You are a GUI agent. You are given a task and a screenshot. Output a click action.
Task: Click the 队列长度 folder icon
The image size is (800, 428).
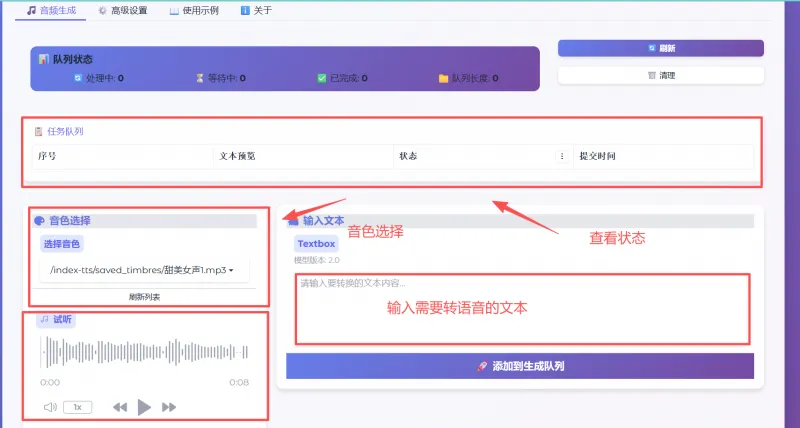[443, 78]
